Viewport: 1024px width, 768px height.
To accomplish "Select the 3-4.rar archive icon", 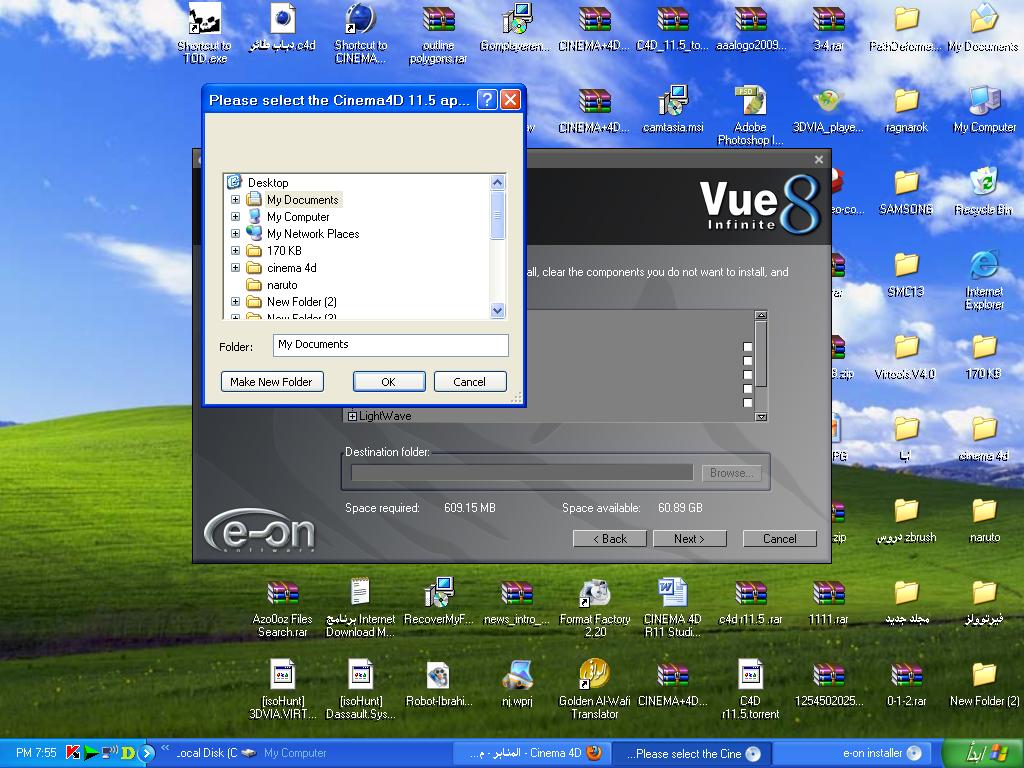I will [828, 27].
